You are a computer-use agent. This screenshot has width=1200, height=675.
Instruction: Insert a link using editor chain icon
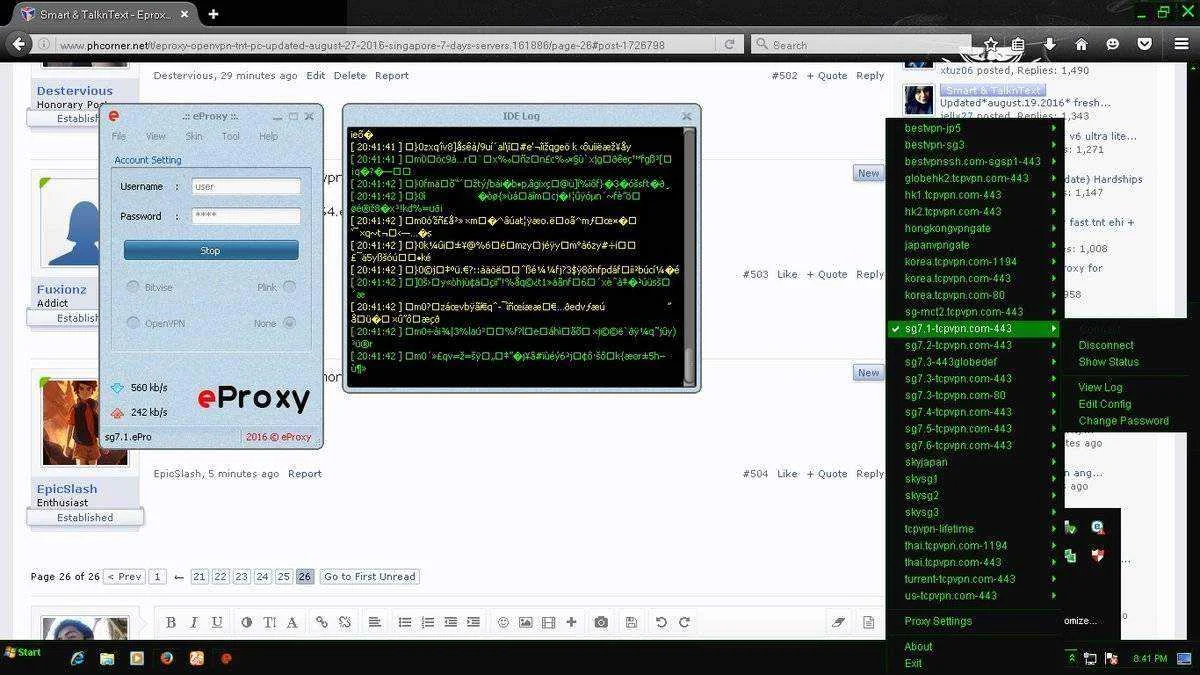tap(321, 622)
